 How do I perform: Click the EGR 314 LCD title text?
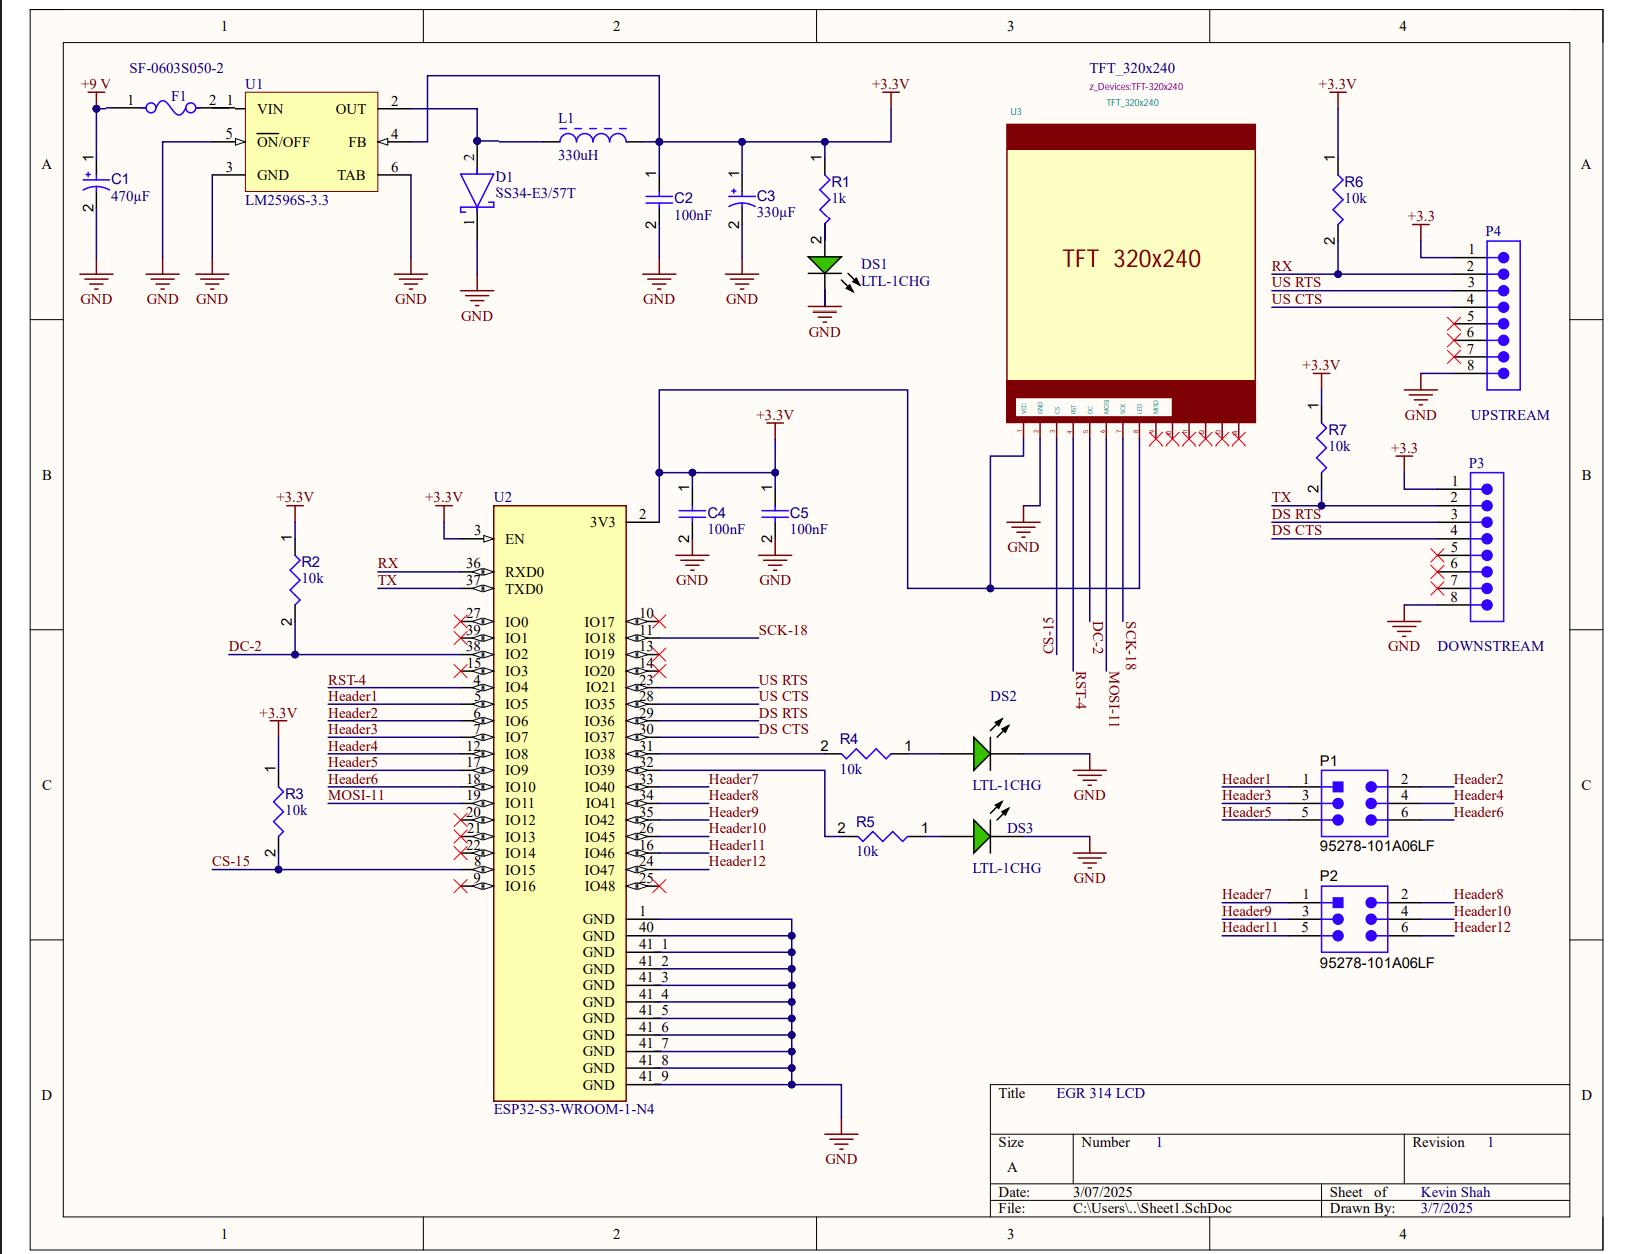click(1100, 1093)
